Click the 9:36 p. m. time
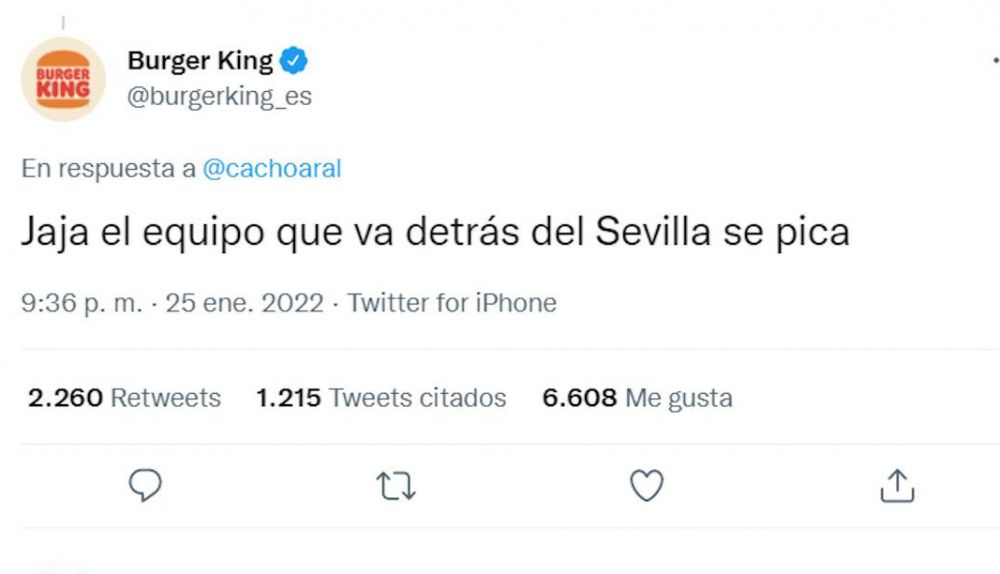 coord(81,303)
